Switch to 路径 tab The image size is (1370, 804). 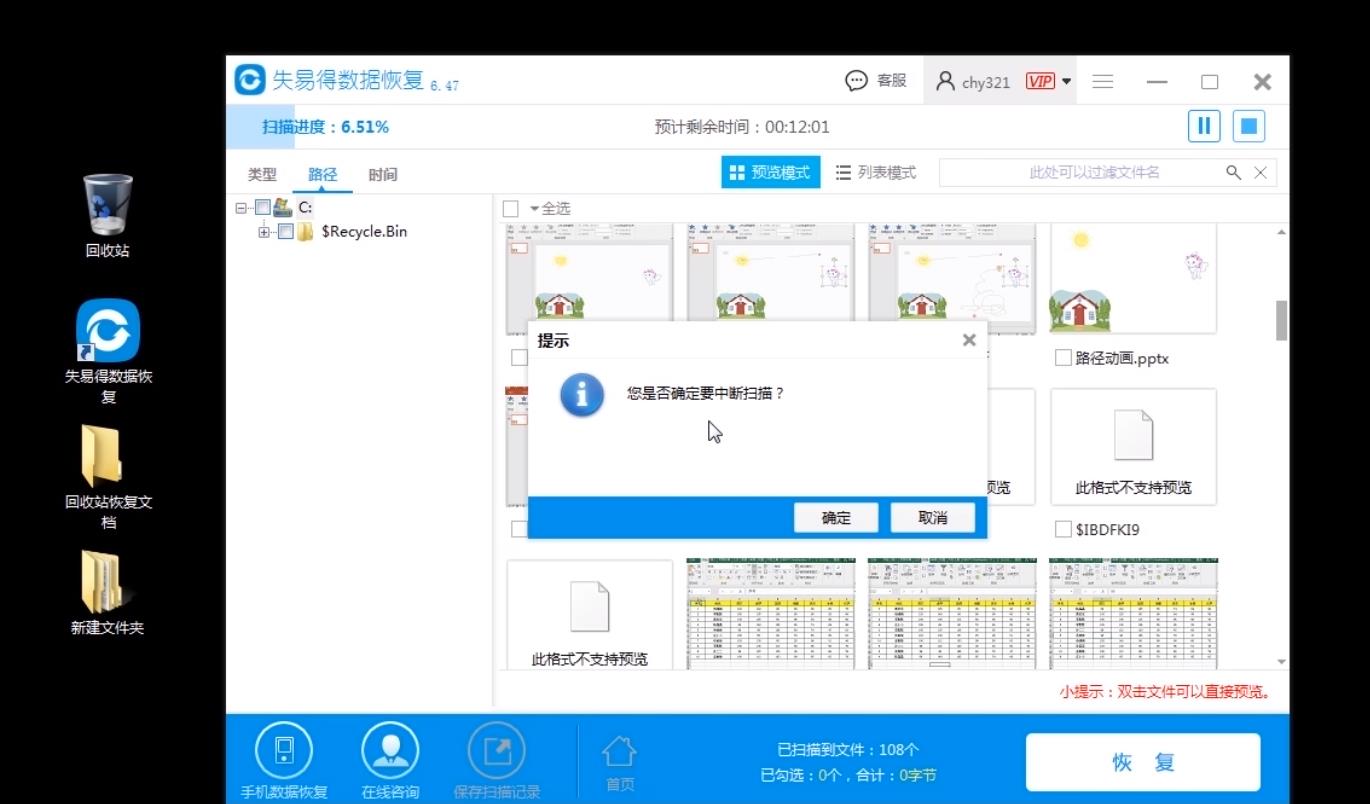point(322,174)
